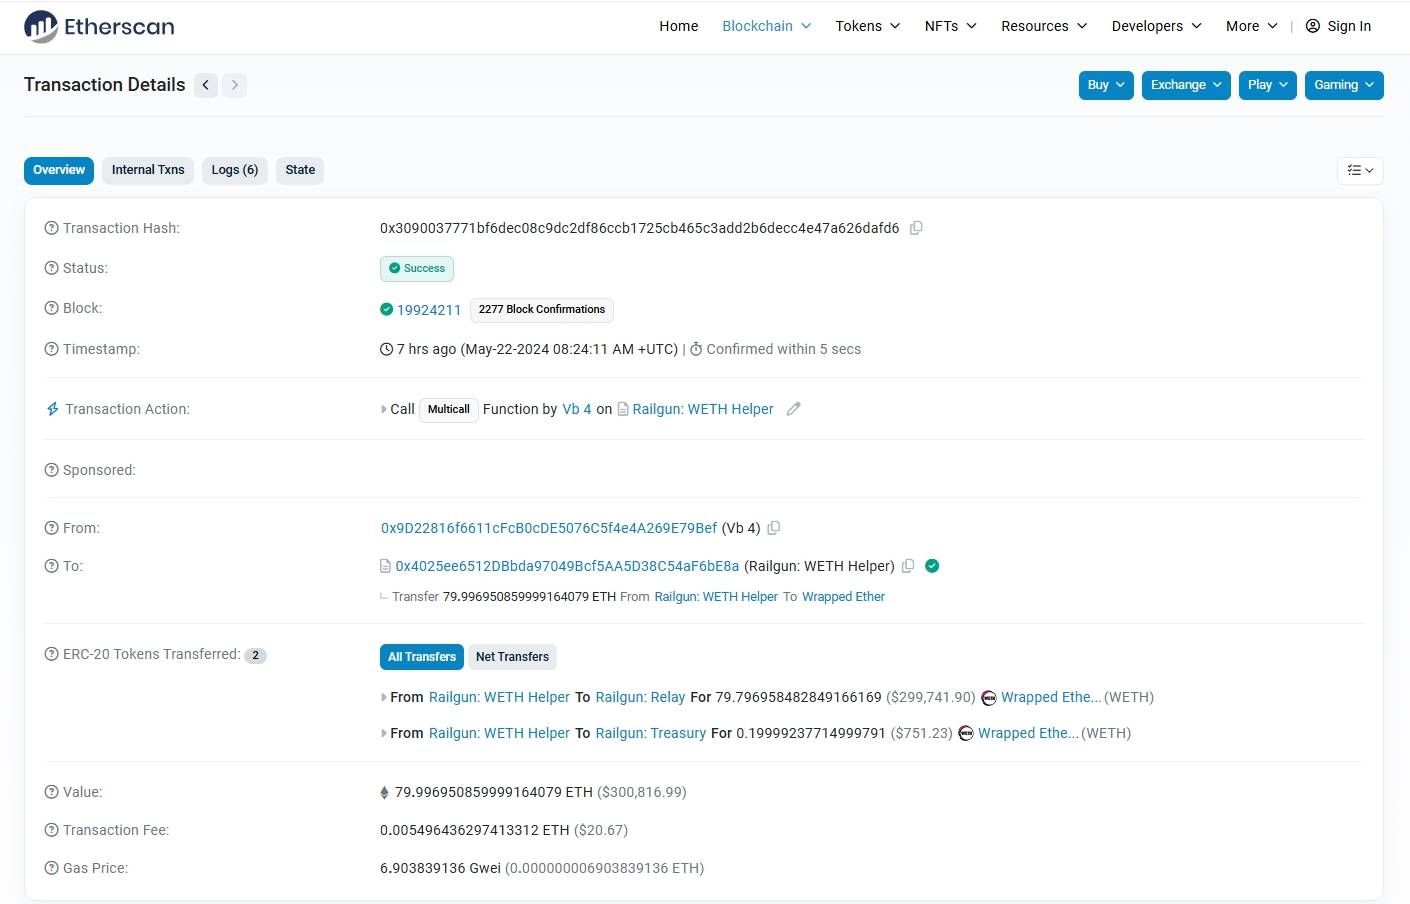Expand the Play dropdown button
This screenshot has width=1410, height=904.
coord(1268,85)
